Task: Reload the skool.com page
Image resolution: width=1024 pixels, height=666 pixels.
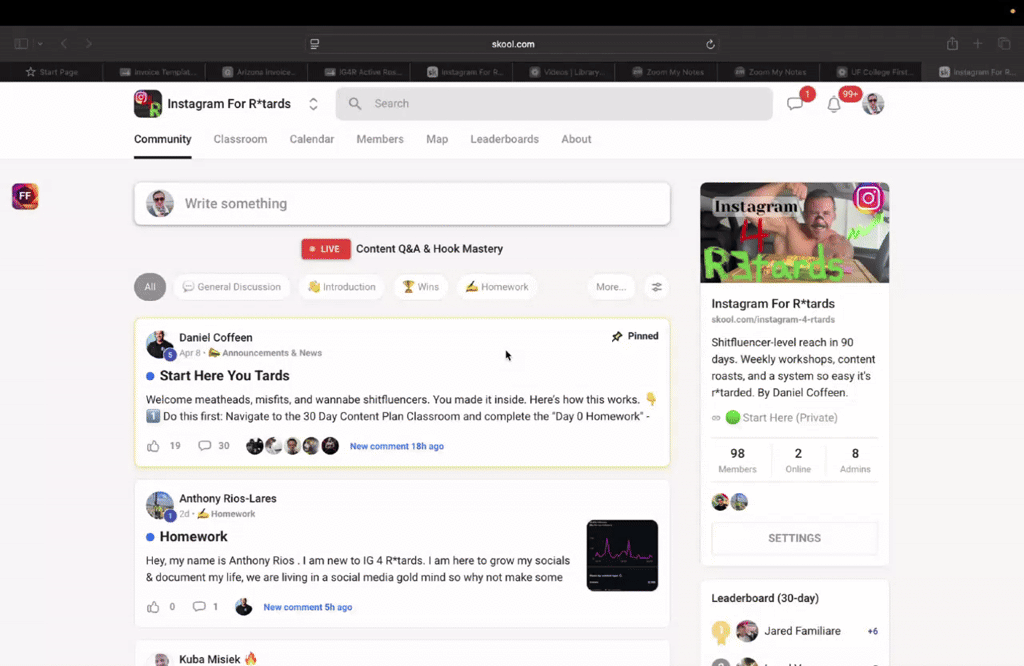Action: click(x=710, y=44)
